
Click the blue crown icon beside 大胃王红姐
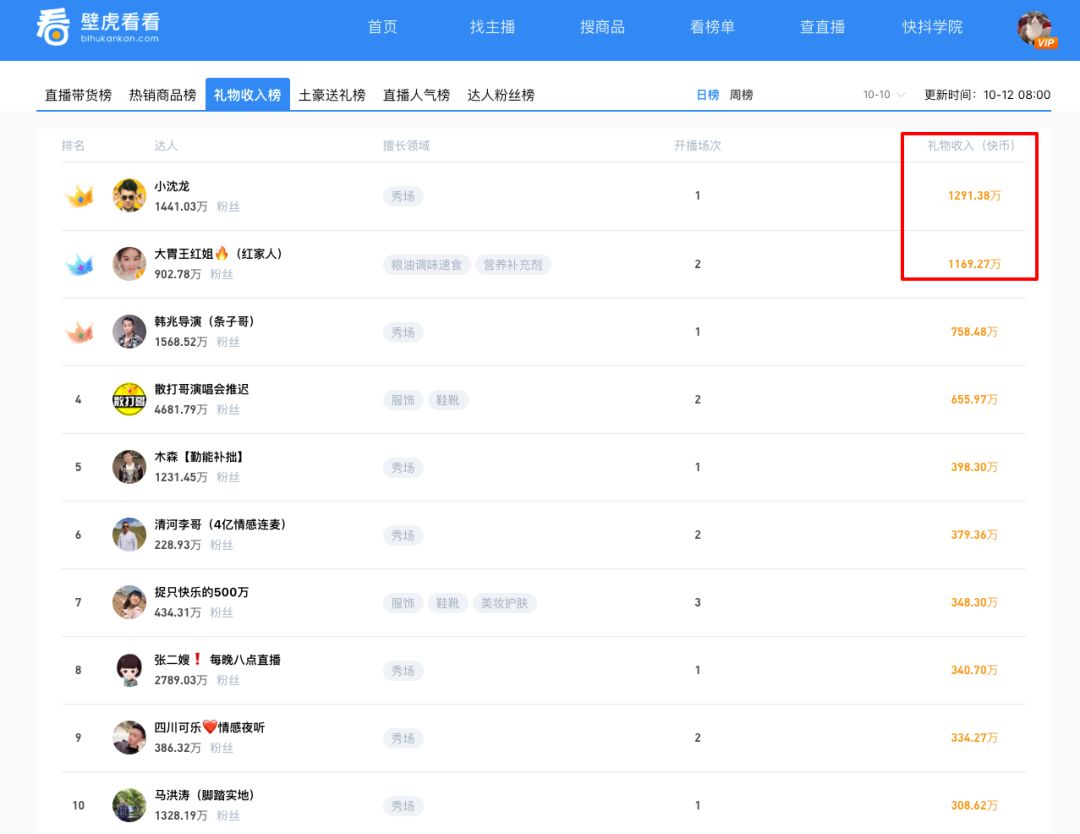pos(77,263)
